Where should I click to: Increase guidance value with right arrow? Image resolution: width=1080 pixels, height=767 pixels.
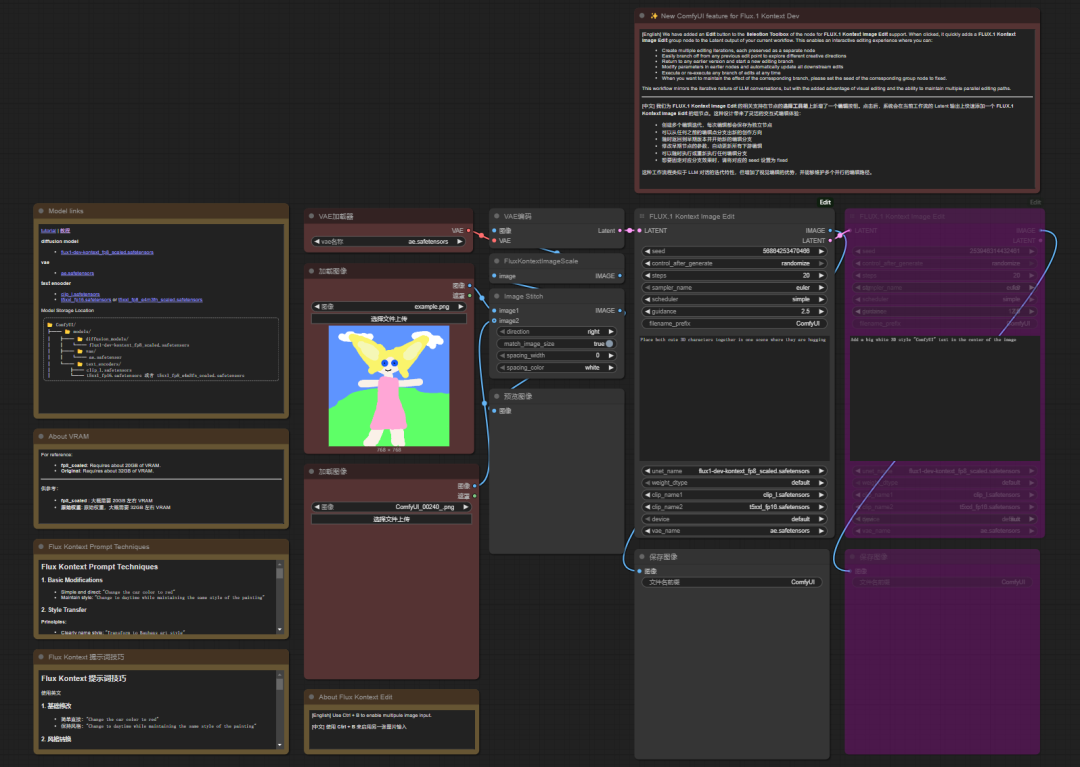[x=821, y=311]
